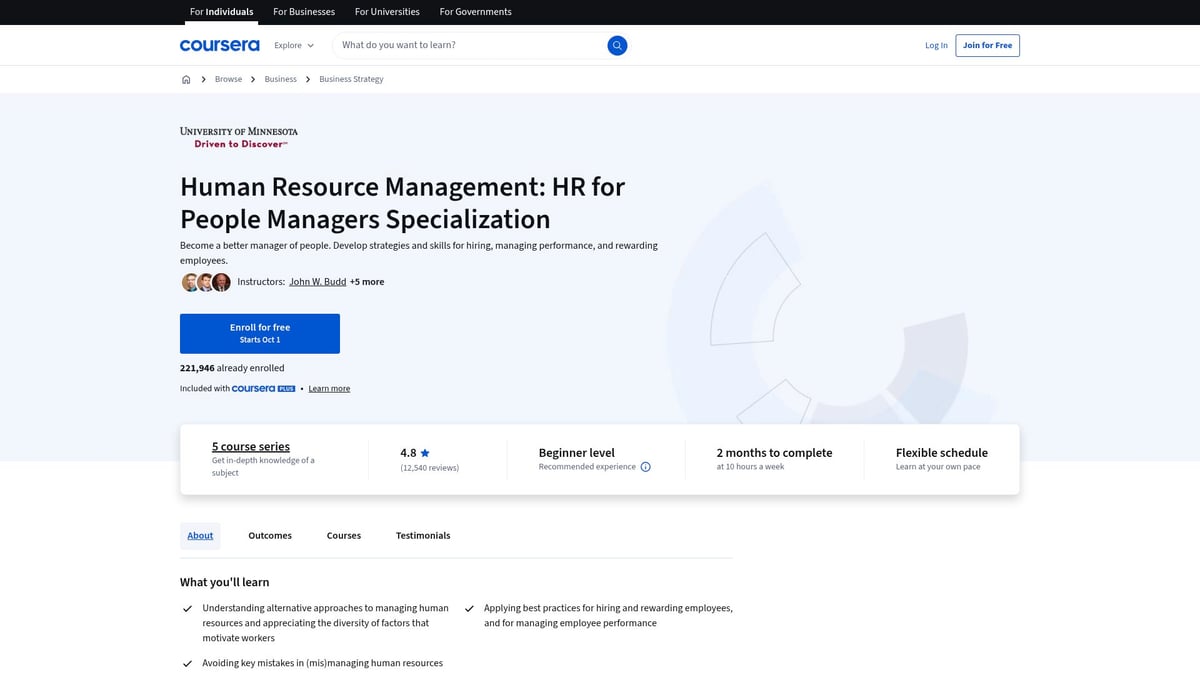The height and width of the screenshot is (675, 1200).
Task: Click the instructor avatar photos
Action: (206, 282)
